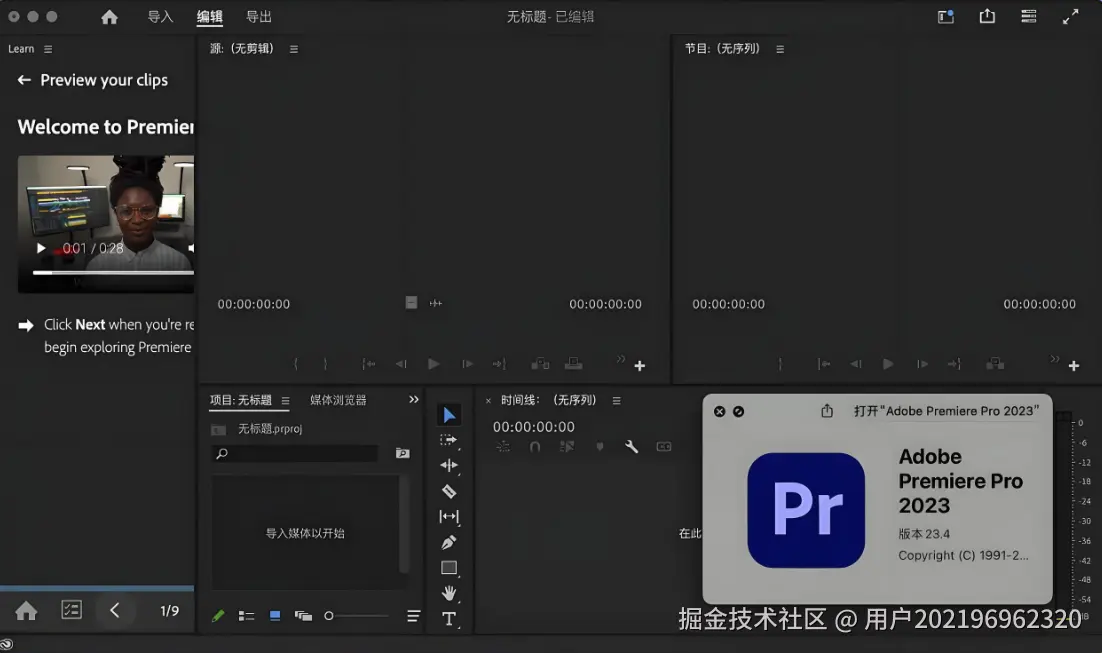Open the 源 monitor panel menu
The image size is (1102, 653).
click(x=293, y=47)
